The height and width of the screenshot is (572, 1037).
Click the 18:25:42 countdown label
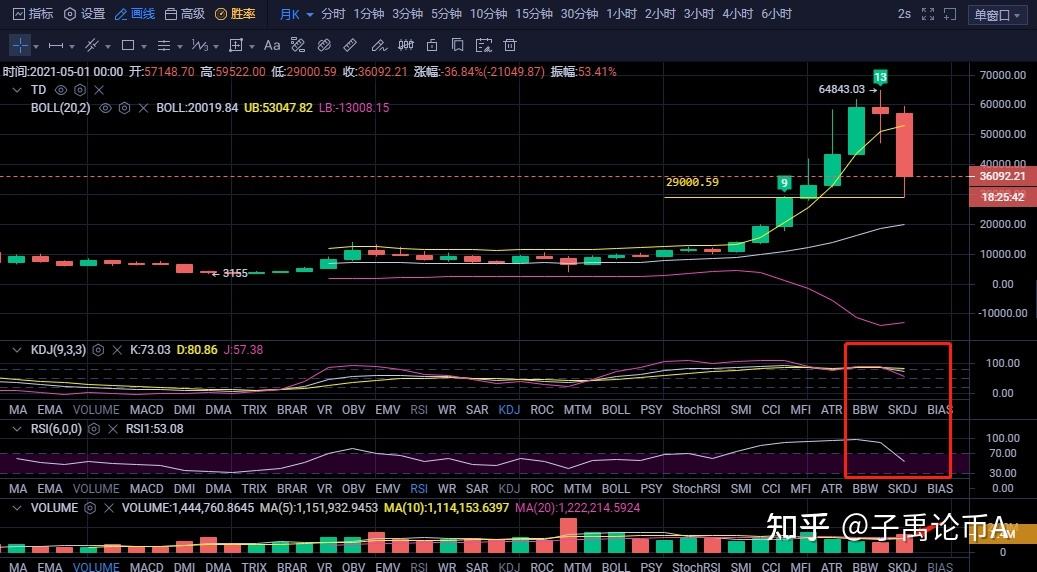pyautogui.click(x=1003, y=197)
